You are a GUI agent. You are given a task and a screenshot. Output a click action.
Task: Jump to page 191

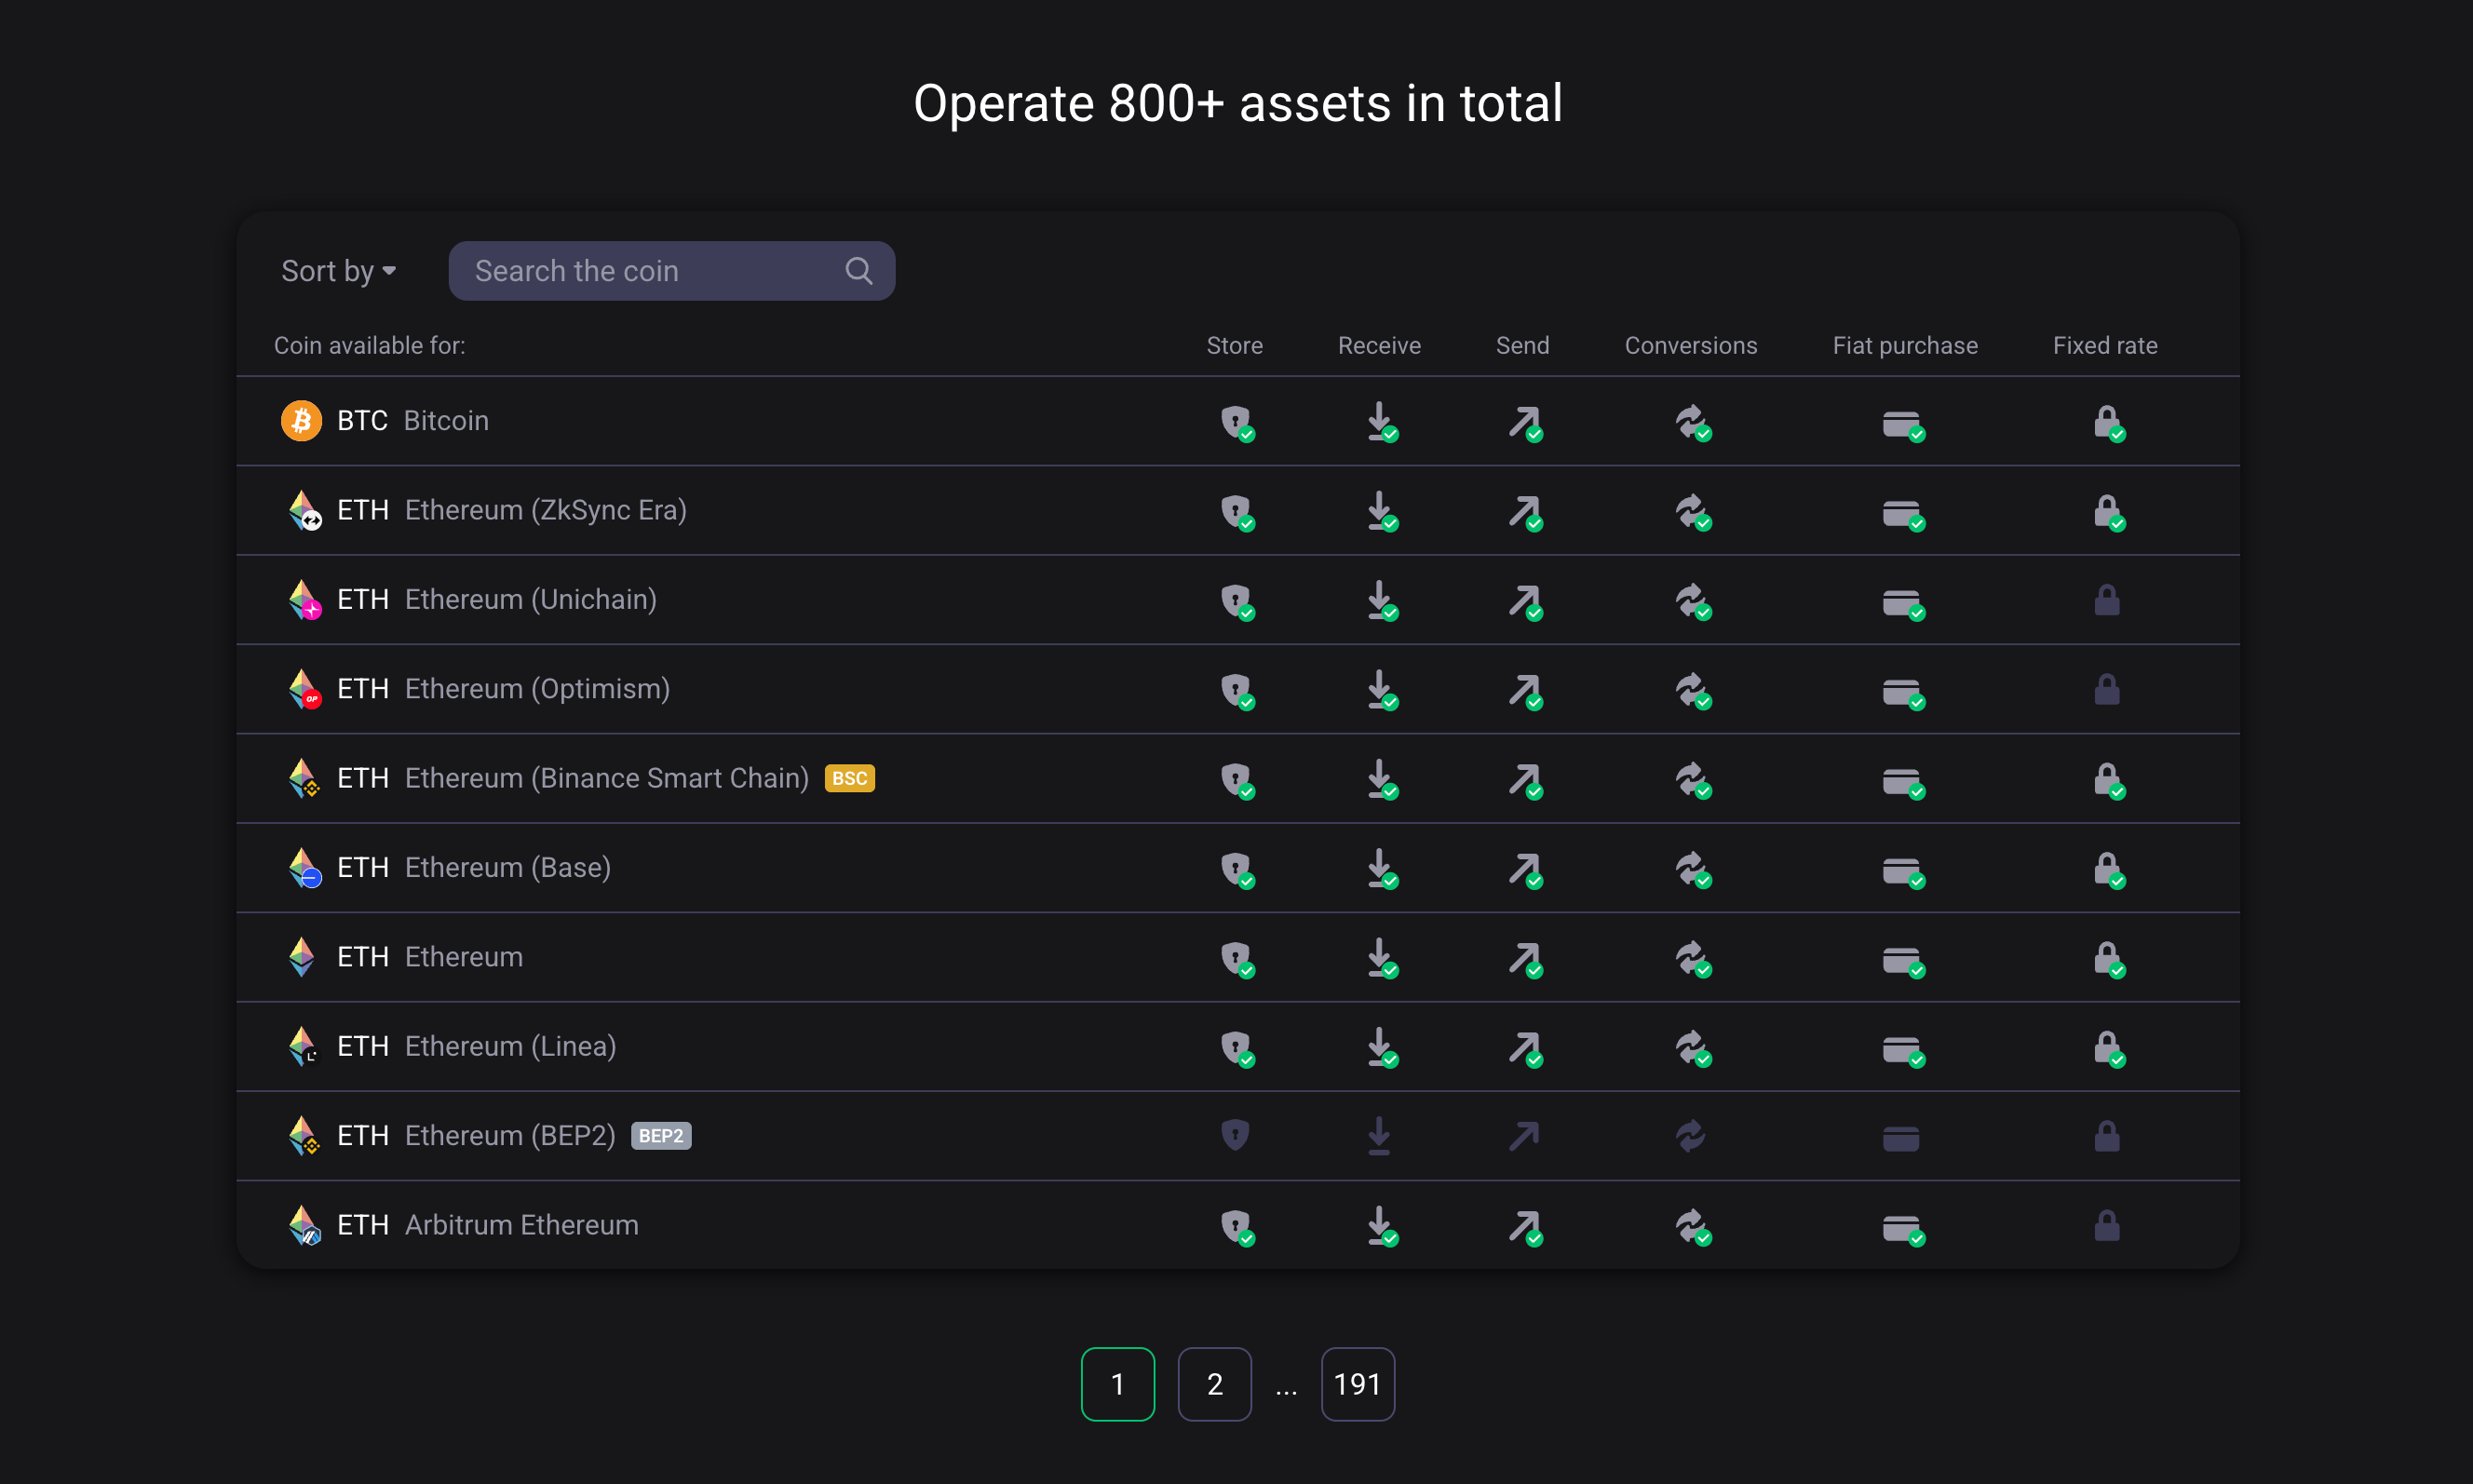click(1357, 1383)
